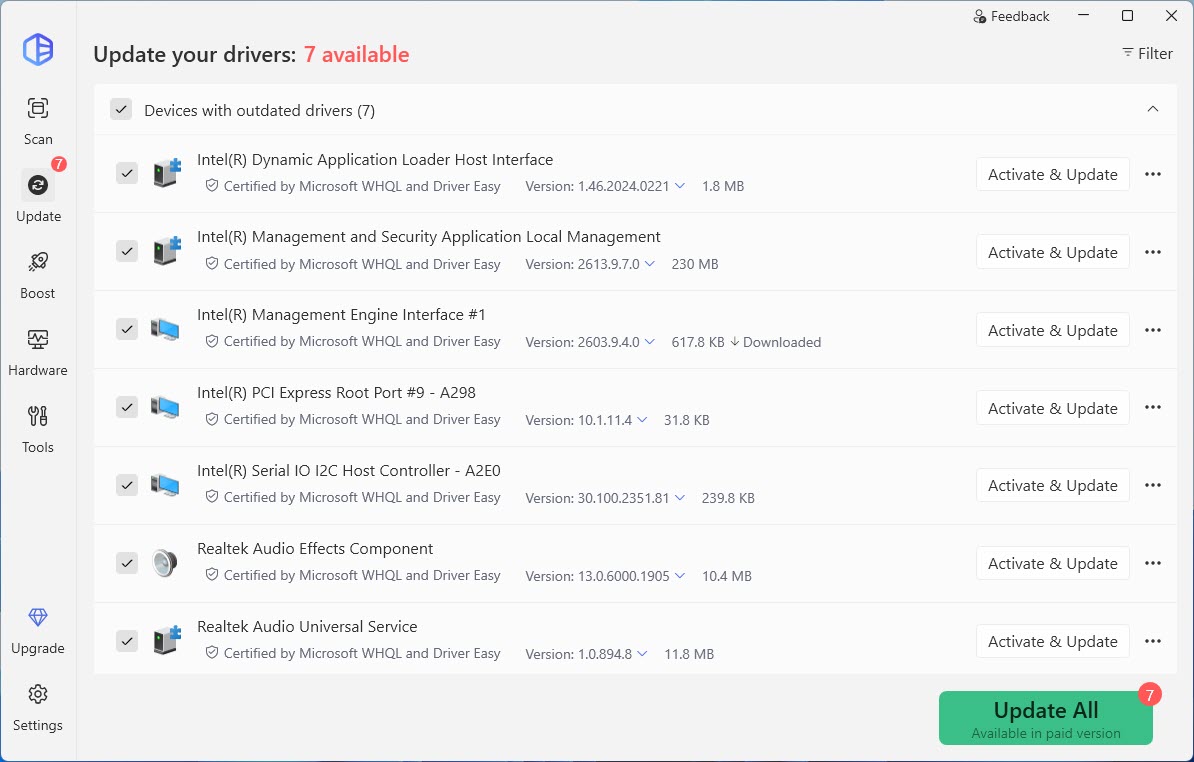Click the '10.4 MB' file size
Image resolution: width=1194 pixels, height=762 pixels.
click(x=726, y=576)
